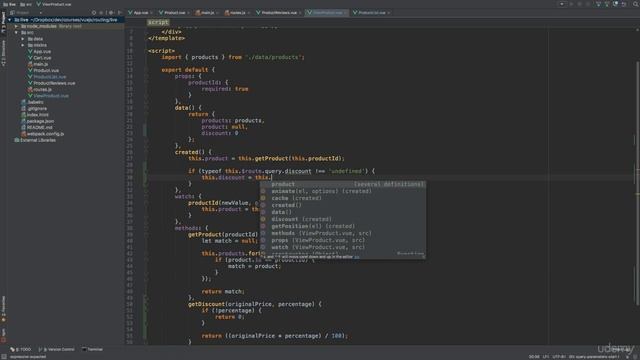640x360 pixels.
Task: Click the 'live' breadcrumb in navigation bar
Action: point(9,4)
